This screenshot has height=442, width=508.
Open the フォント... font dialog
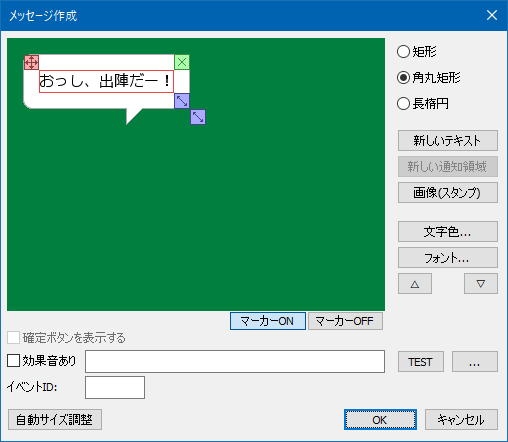[448, 257]
